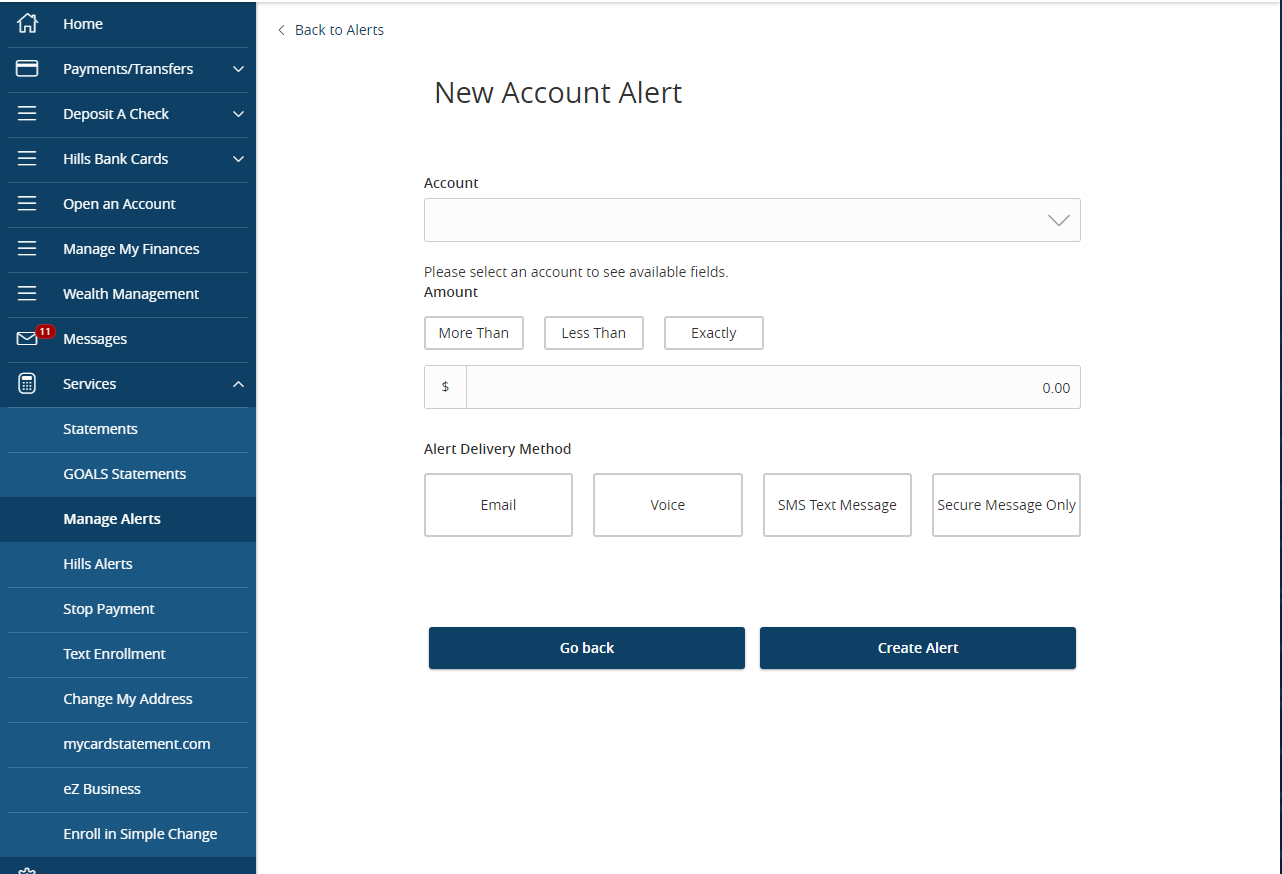Open the Messages menu item
This screenshot has height=874, width=1282.
click(128, 339)
